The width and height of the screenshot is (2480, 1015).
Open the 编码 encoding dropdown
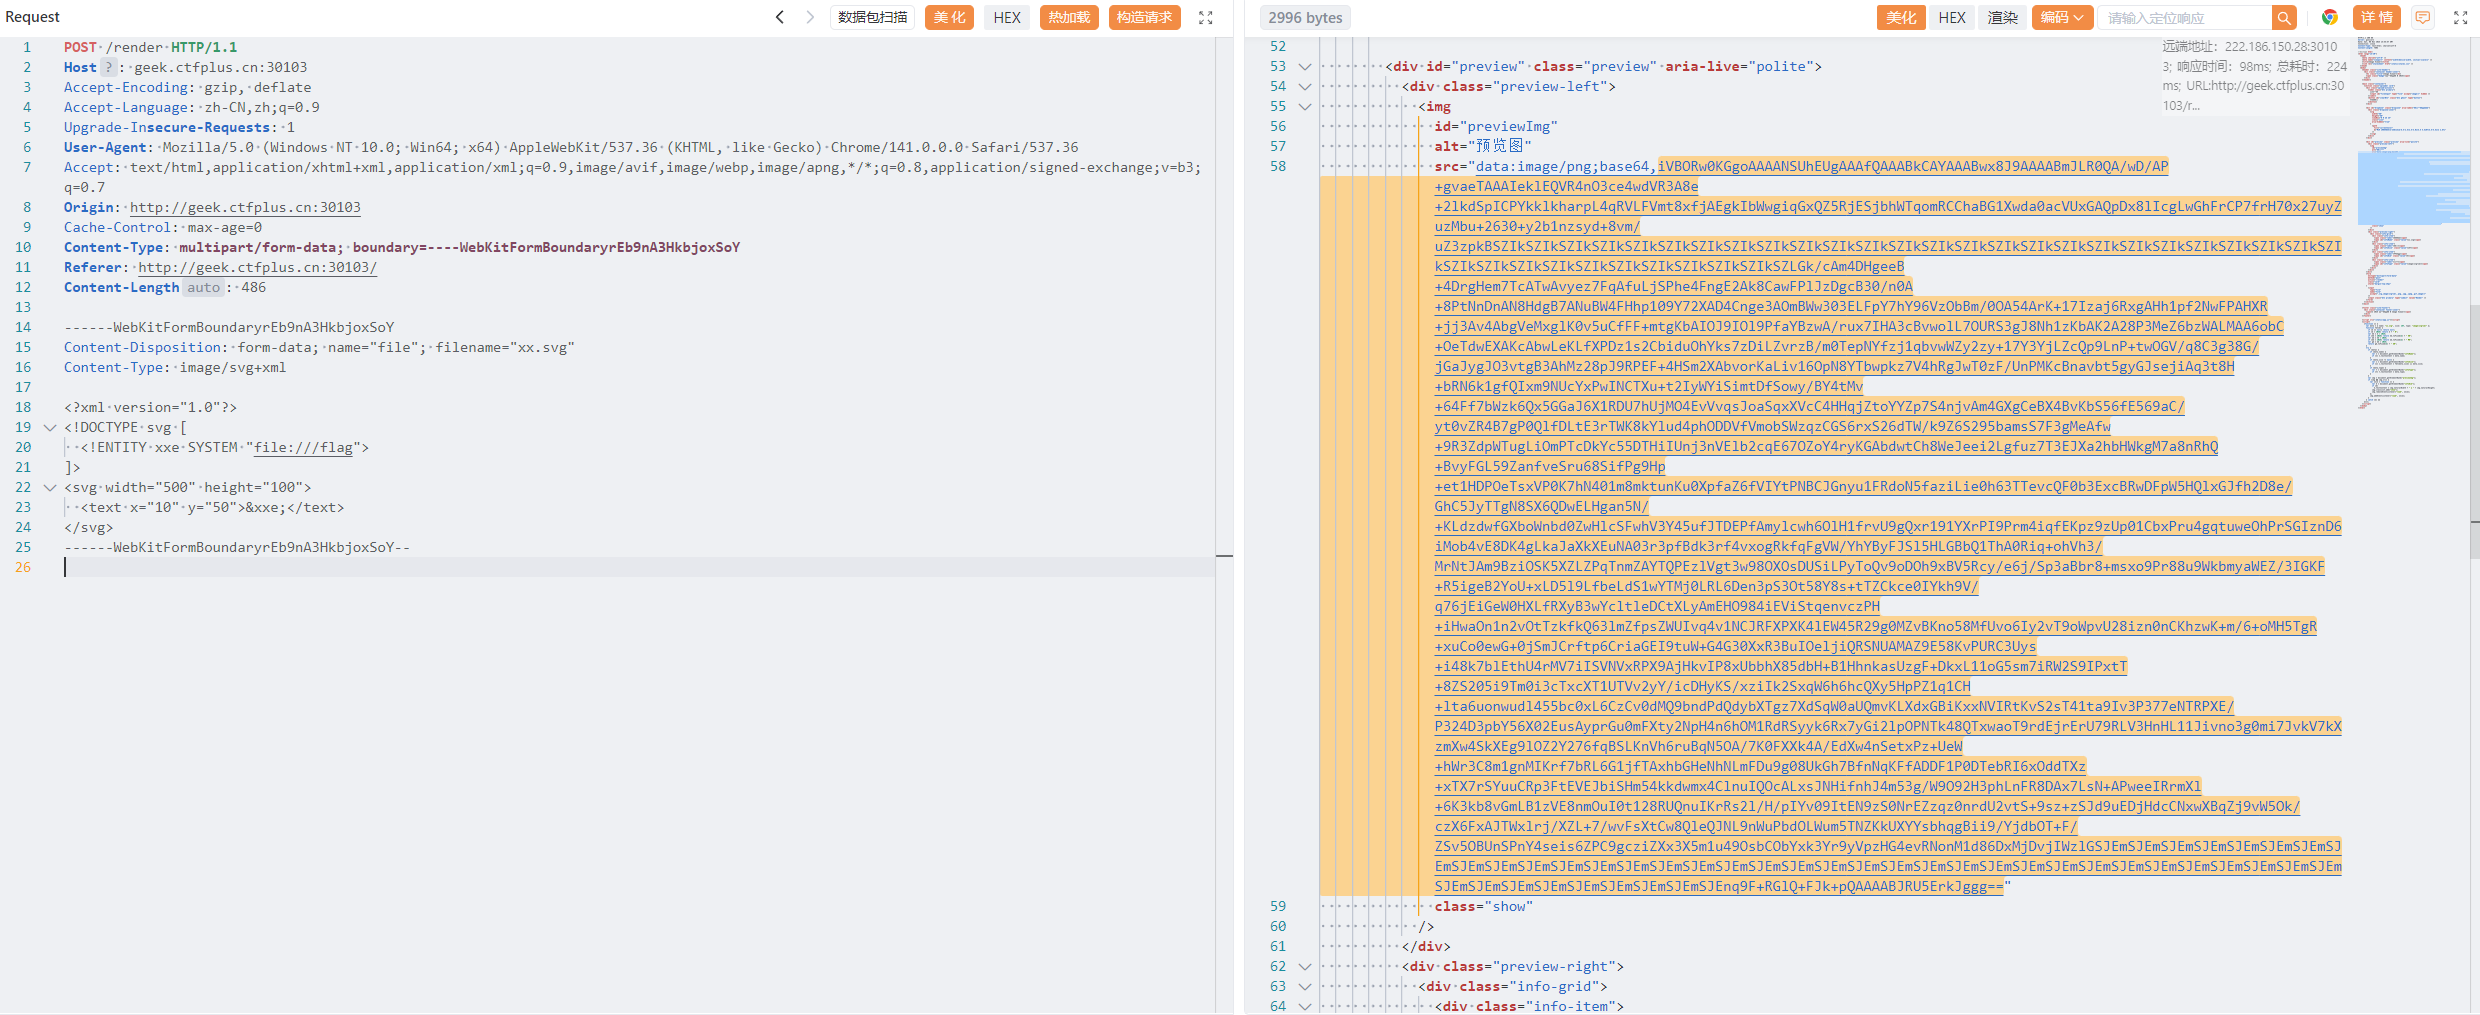pos(2062,18)
